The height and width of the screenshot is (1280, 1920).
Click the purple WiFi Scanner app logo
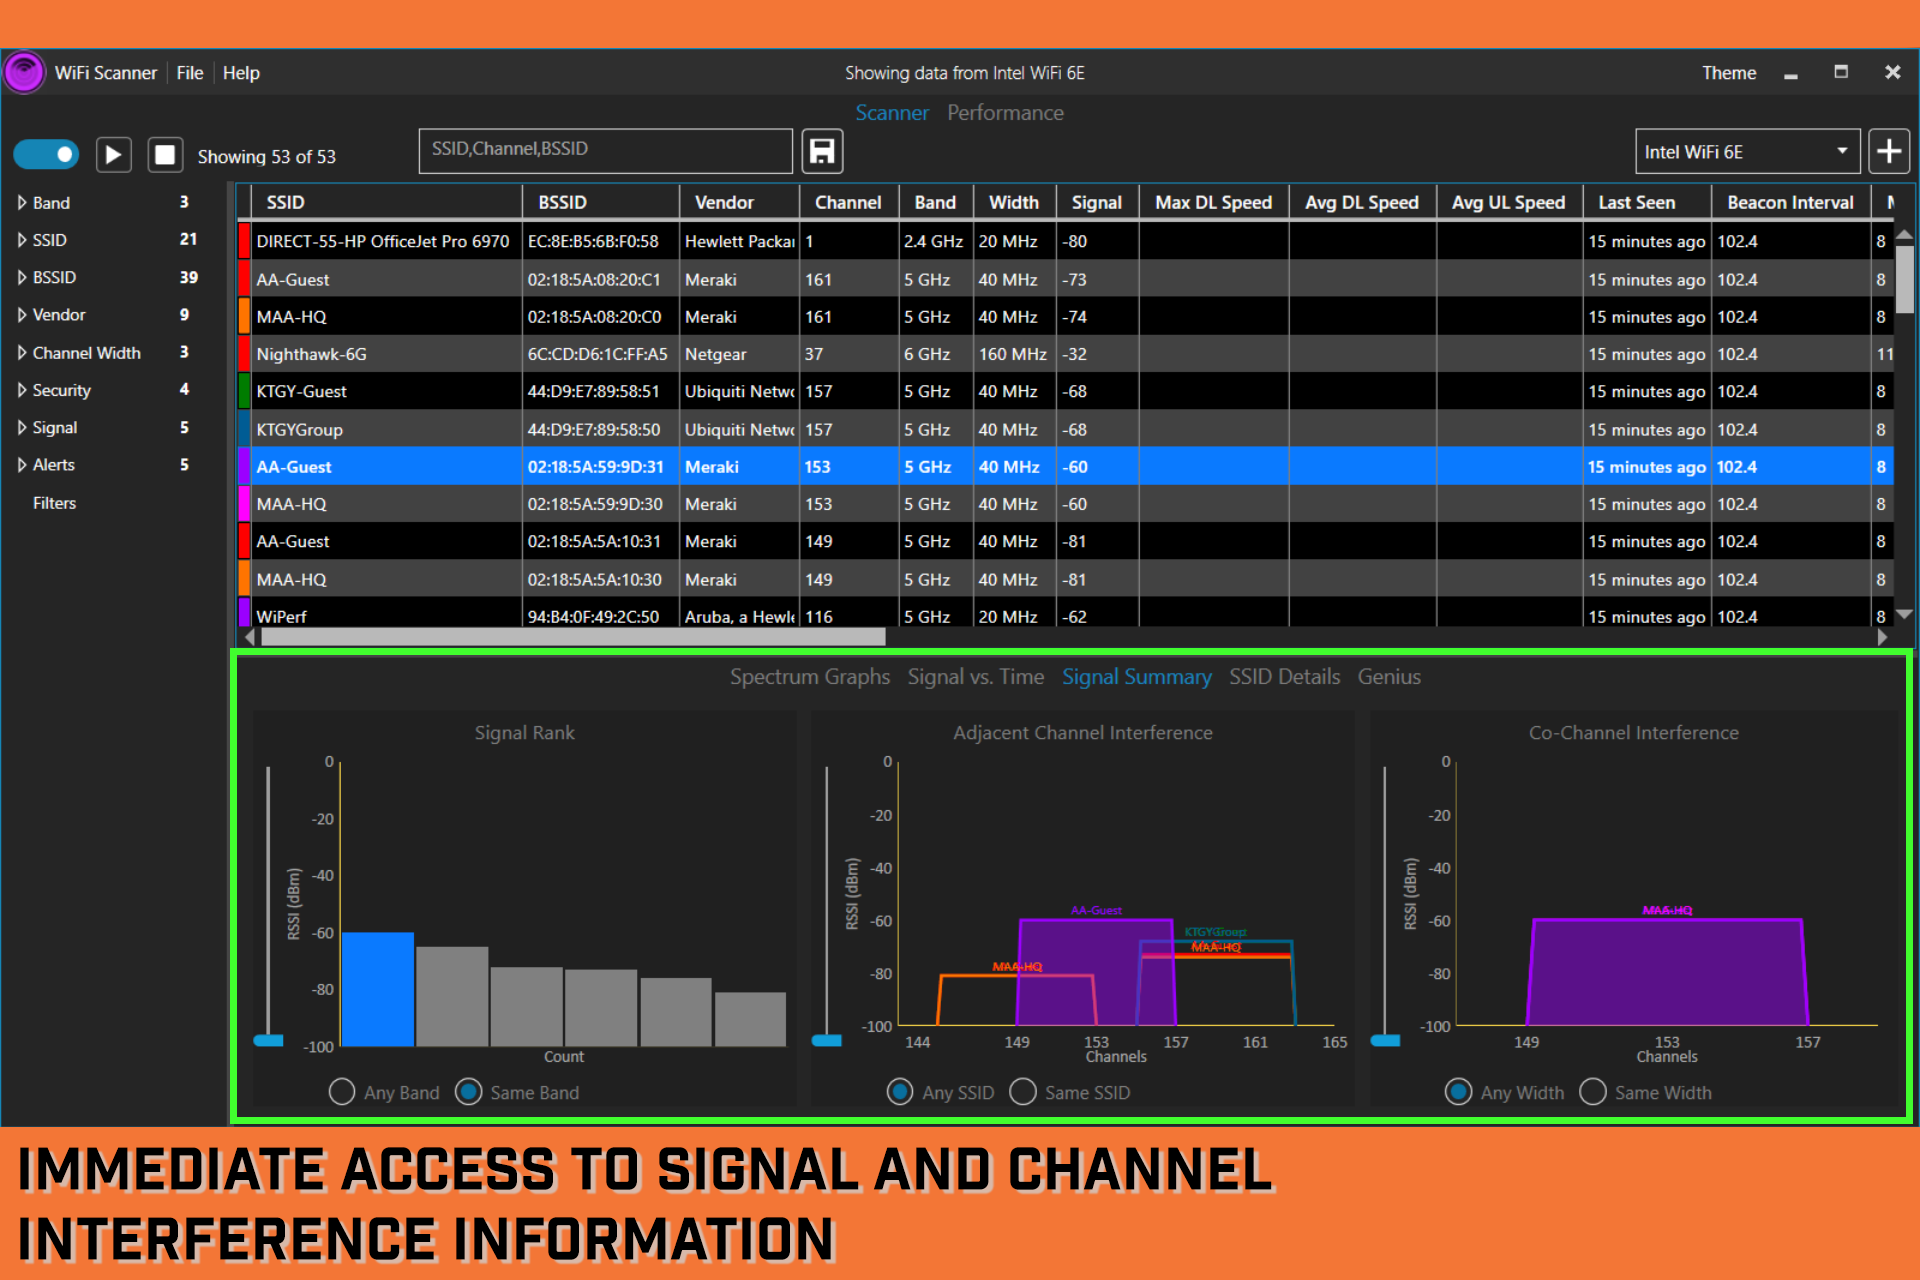point(25,73)
